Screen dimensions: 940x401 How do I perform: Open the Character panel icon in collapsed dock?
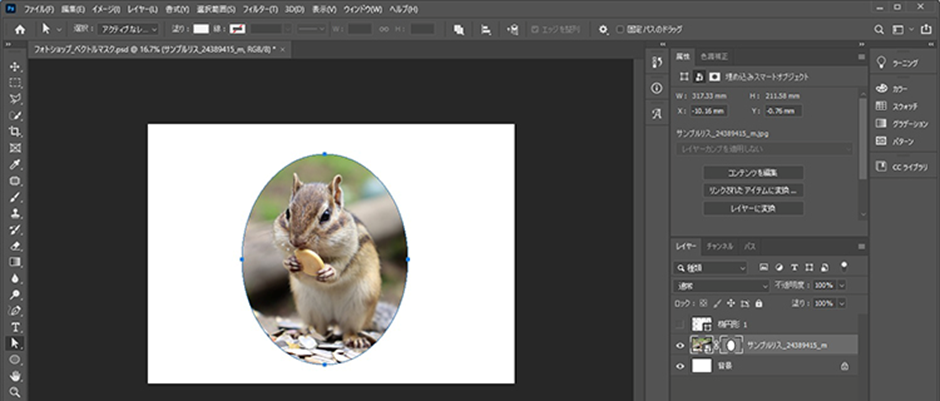pos(656,114)
